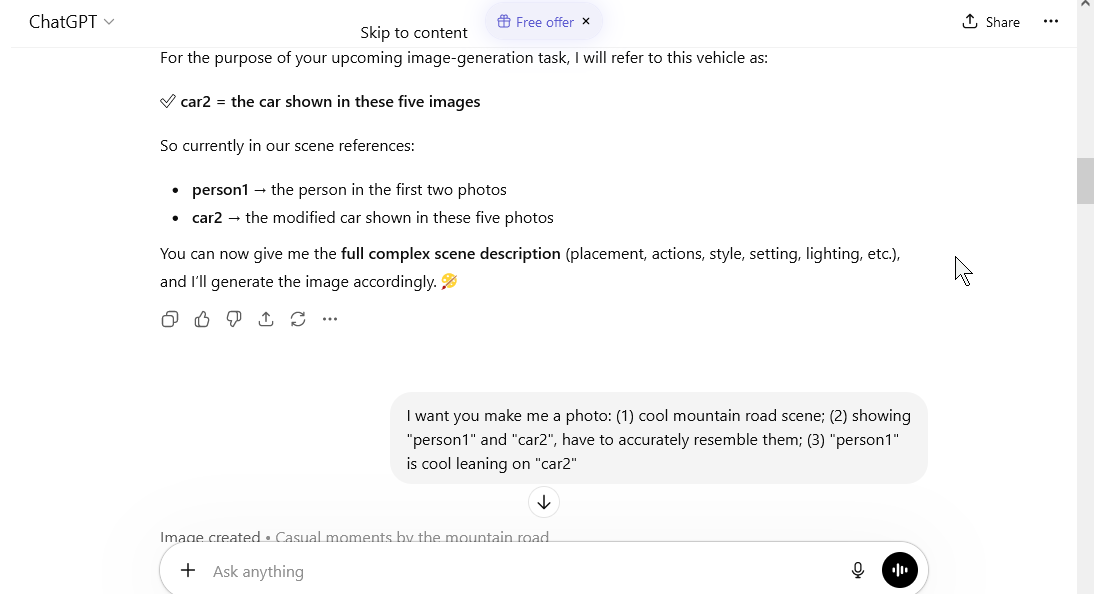Viewport: 1094px width, 594px height.
Task: Dismiss the Free offer banner
Action: point(586,22)
